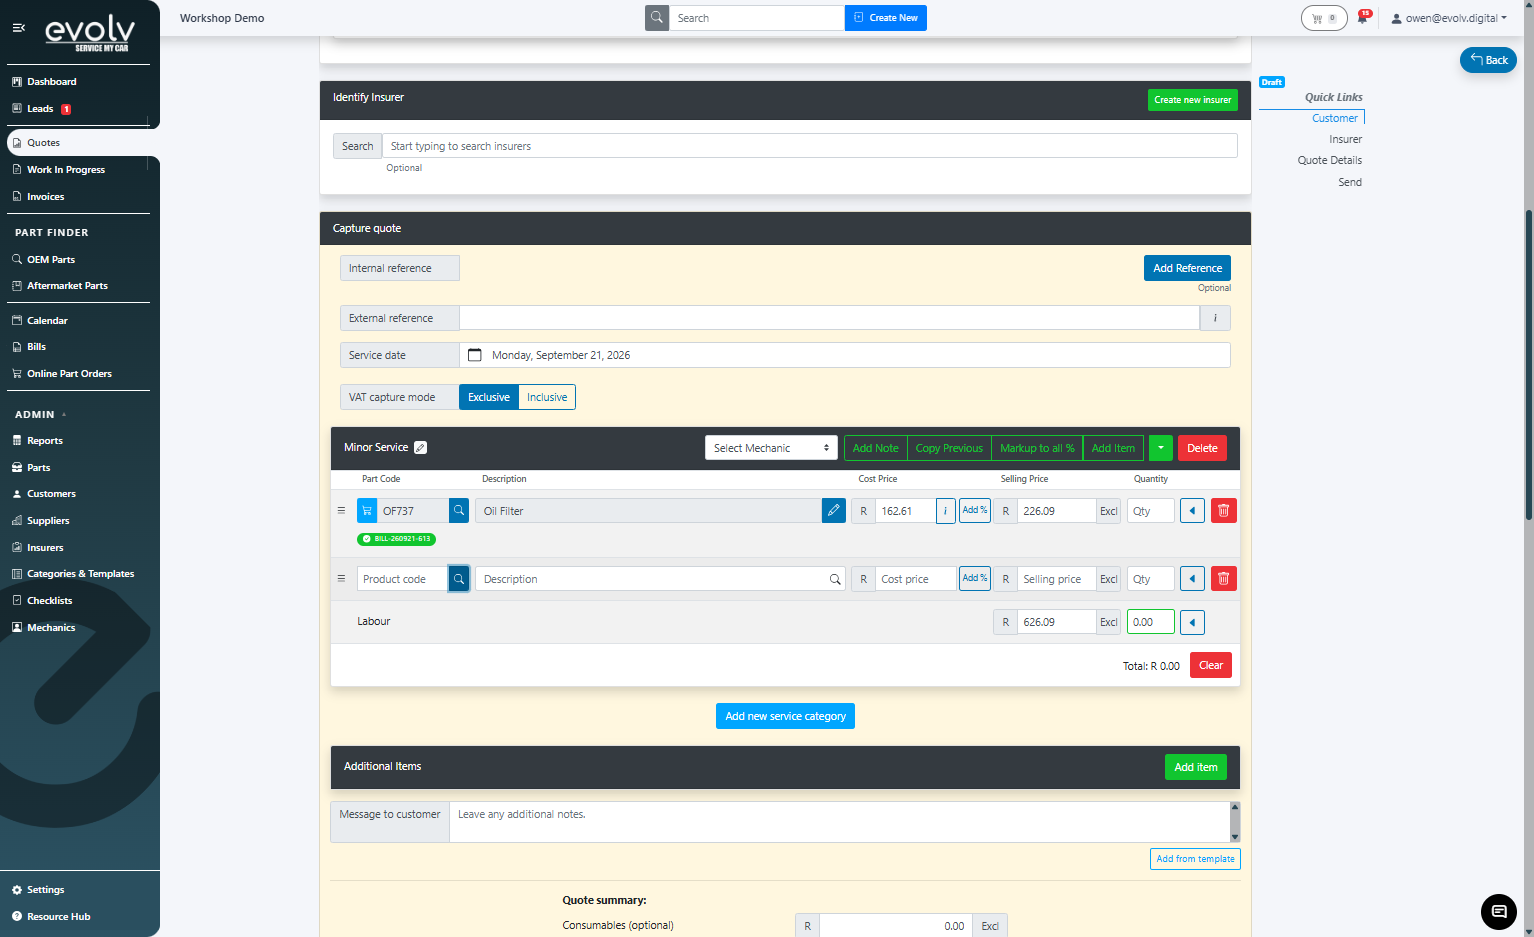Open the chat support bubble icon

pyautogui.click(x=1499, y=912)
